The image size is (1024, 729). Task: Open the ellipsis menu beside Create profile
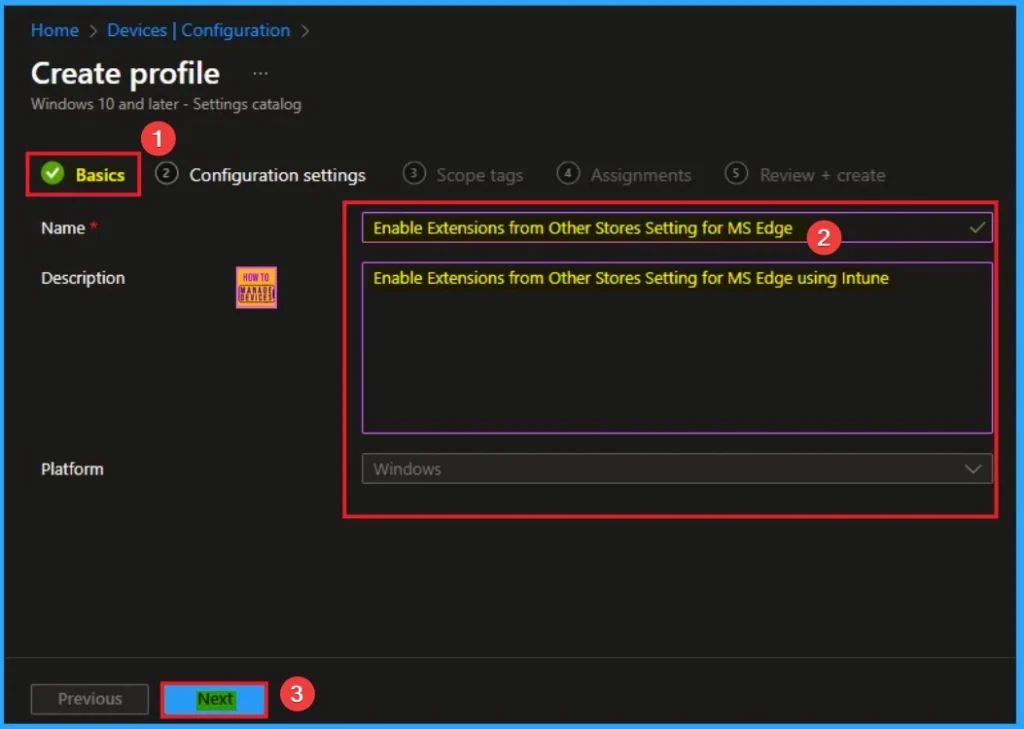tap(259, 72)
